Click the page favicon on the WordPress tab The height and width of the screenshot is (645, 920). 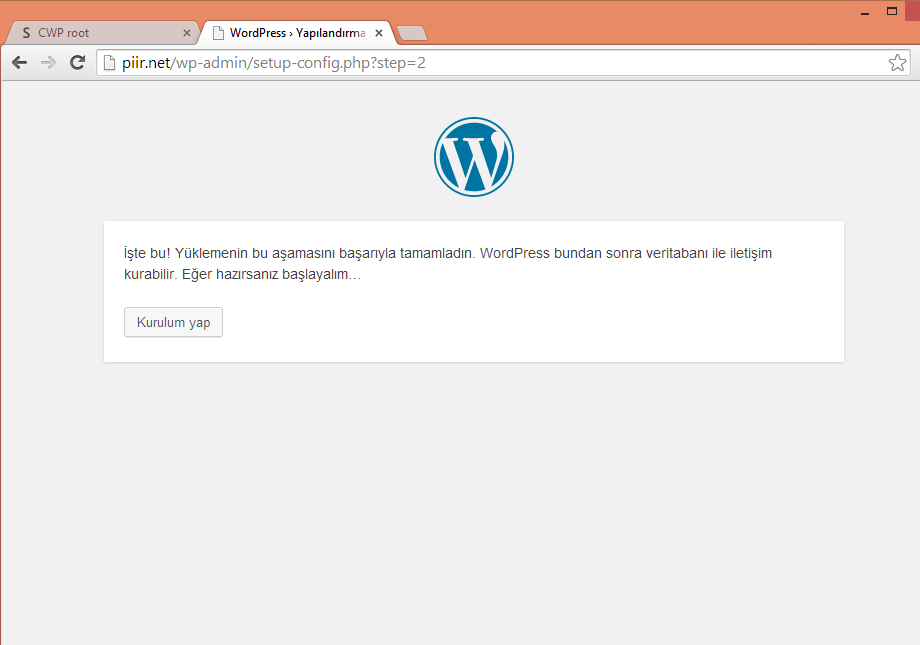pyautogui.click(x=218, y=33)
